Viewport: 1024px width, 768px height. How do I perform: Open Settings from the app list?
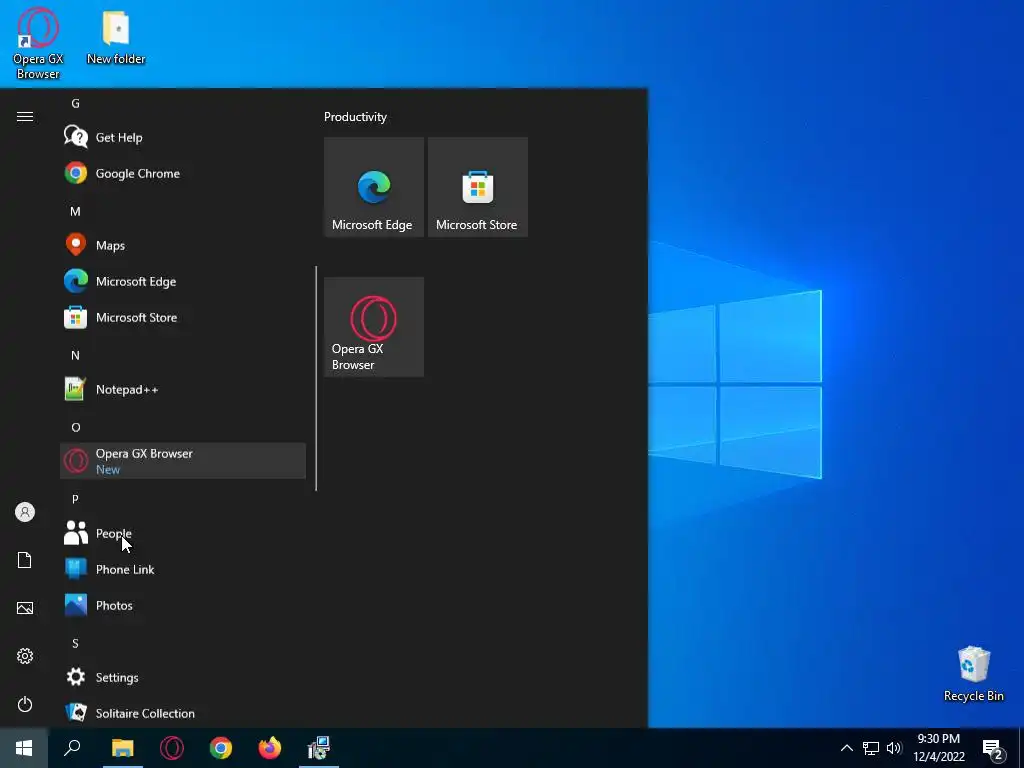(x=183, y=677)
